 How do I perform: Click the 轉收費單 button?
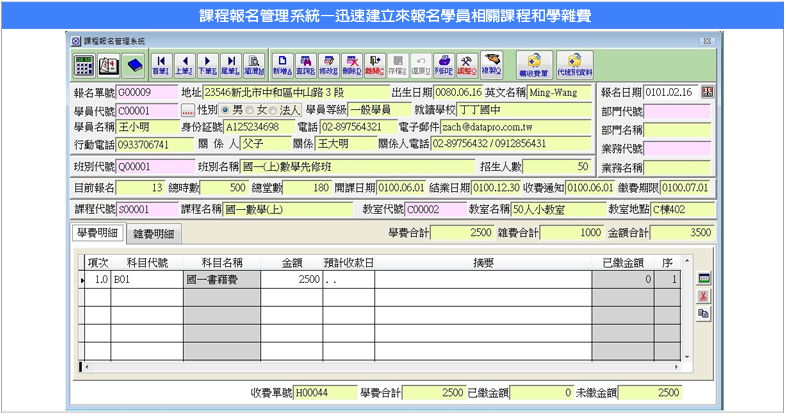pos(535,65)
